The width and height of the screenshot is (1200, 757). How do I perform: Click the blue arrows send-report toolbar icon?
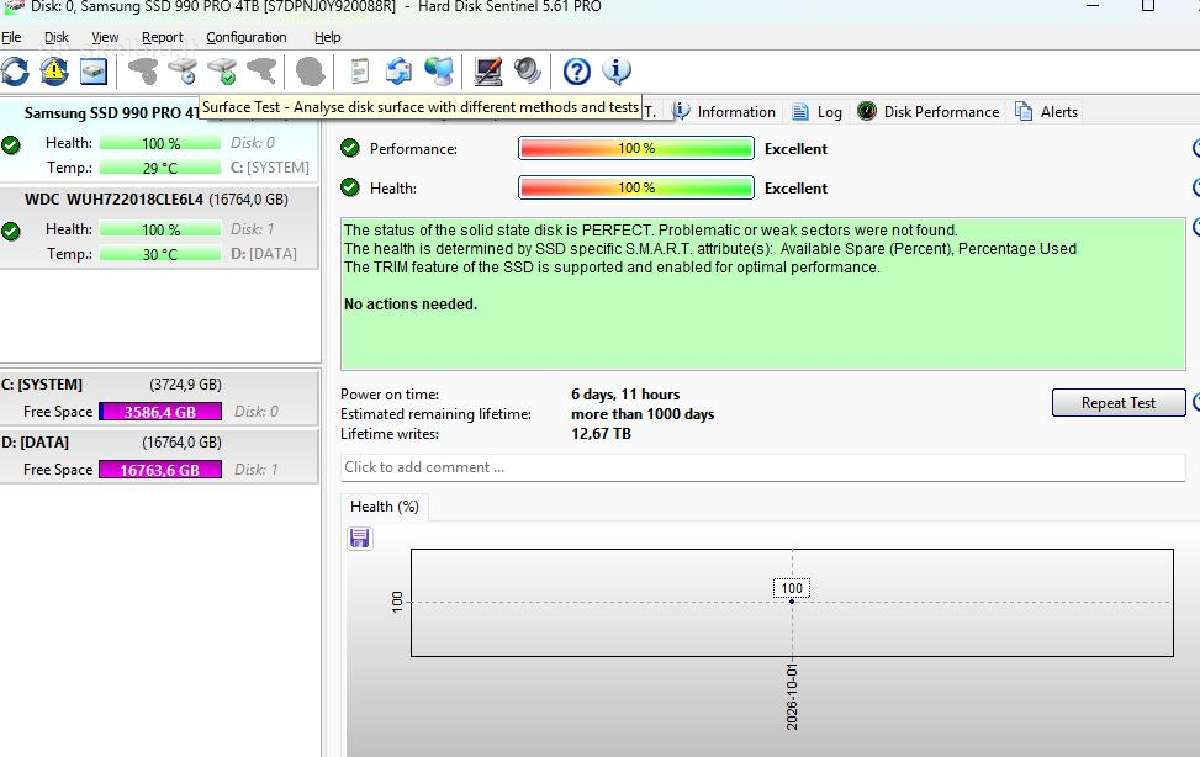click(x=398, y=71)
